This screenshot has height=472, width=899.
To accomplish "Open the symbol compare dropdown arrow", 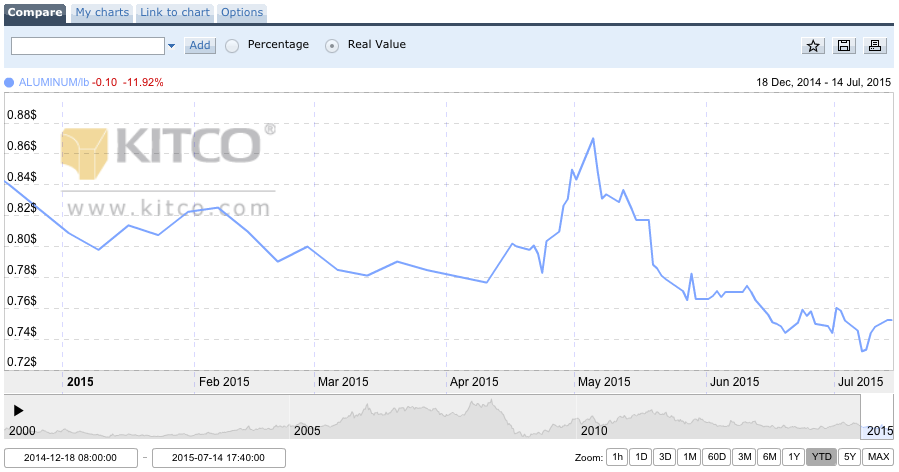I will pos(171,46).
